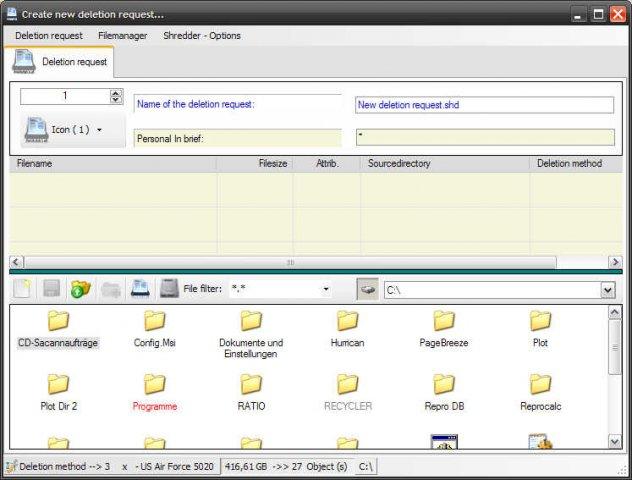Go up one folder with green arrow icon

point(81,289)
